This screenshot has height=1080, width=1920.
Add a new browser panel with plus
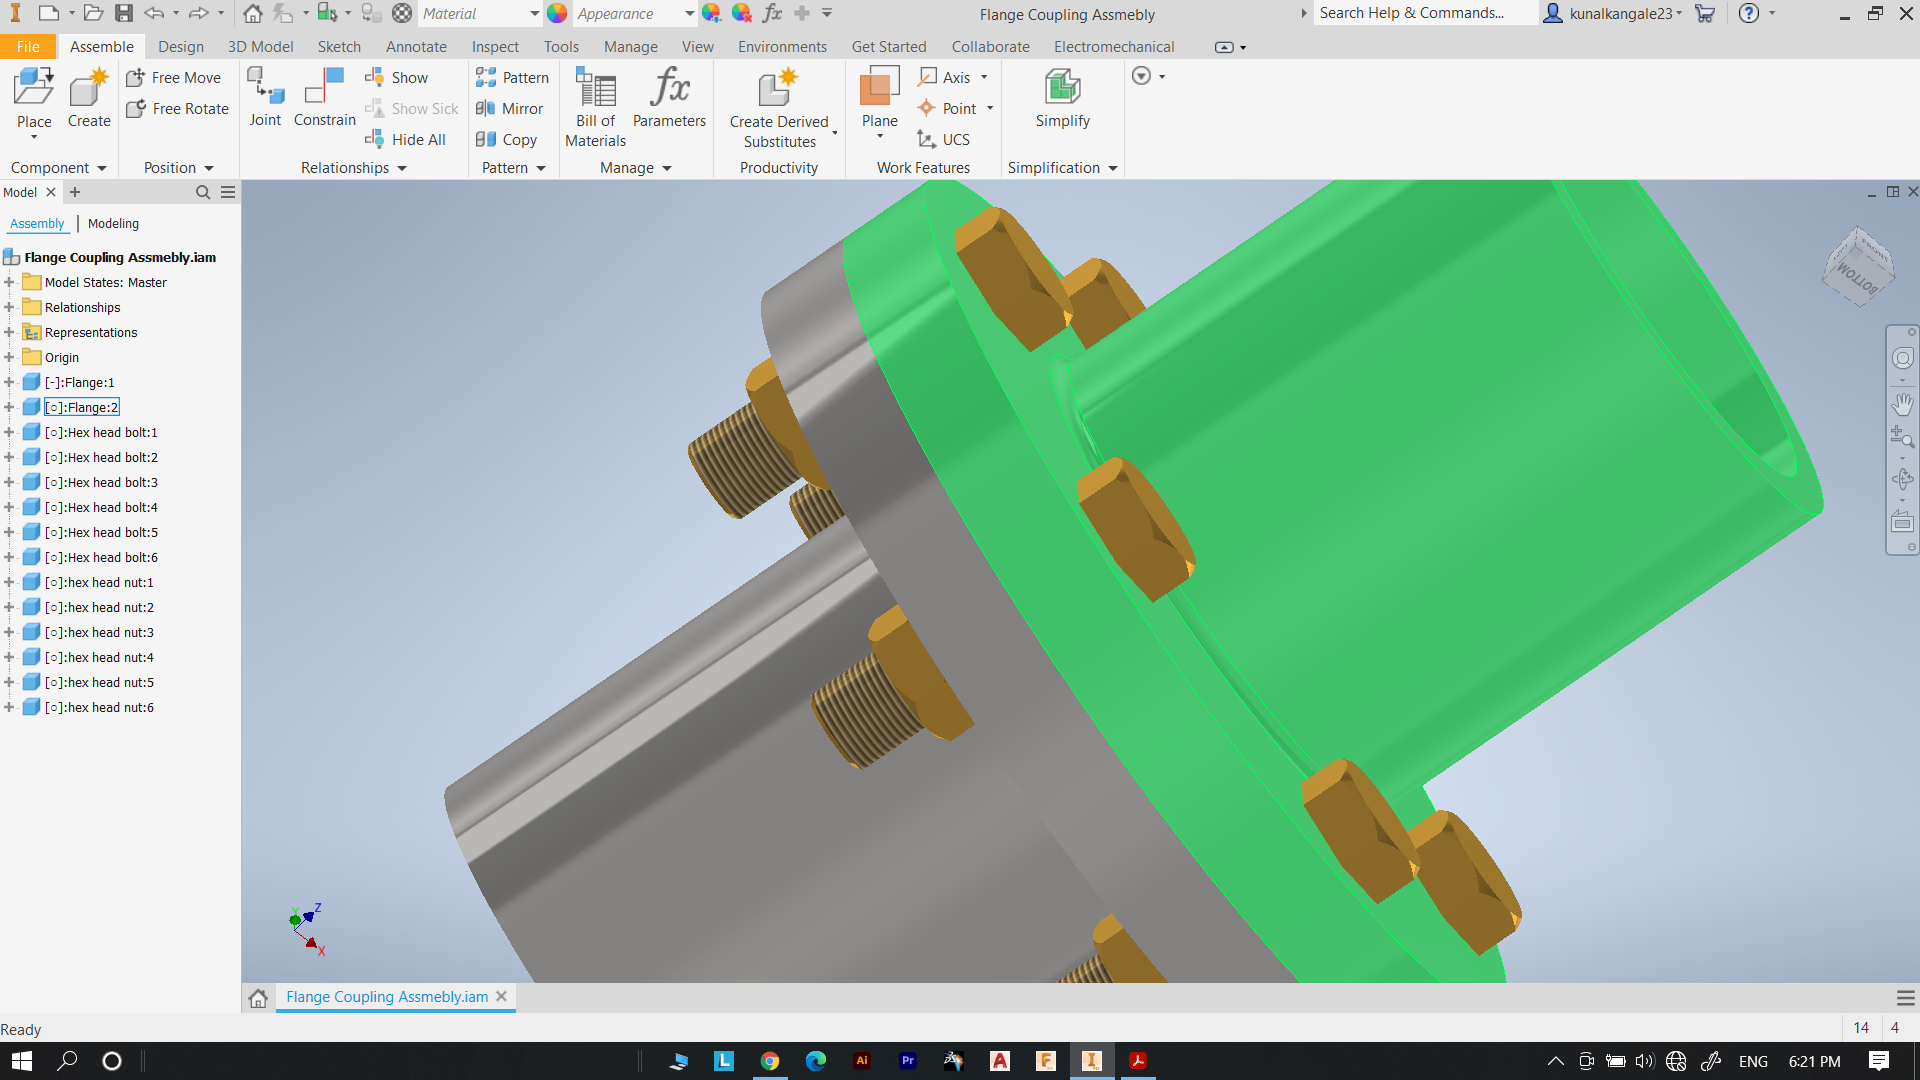(75, 192)
